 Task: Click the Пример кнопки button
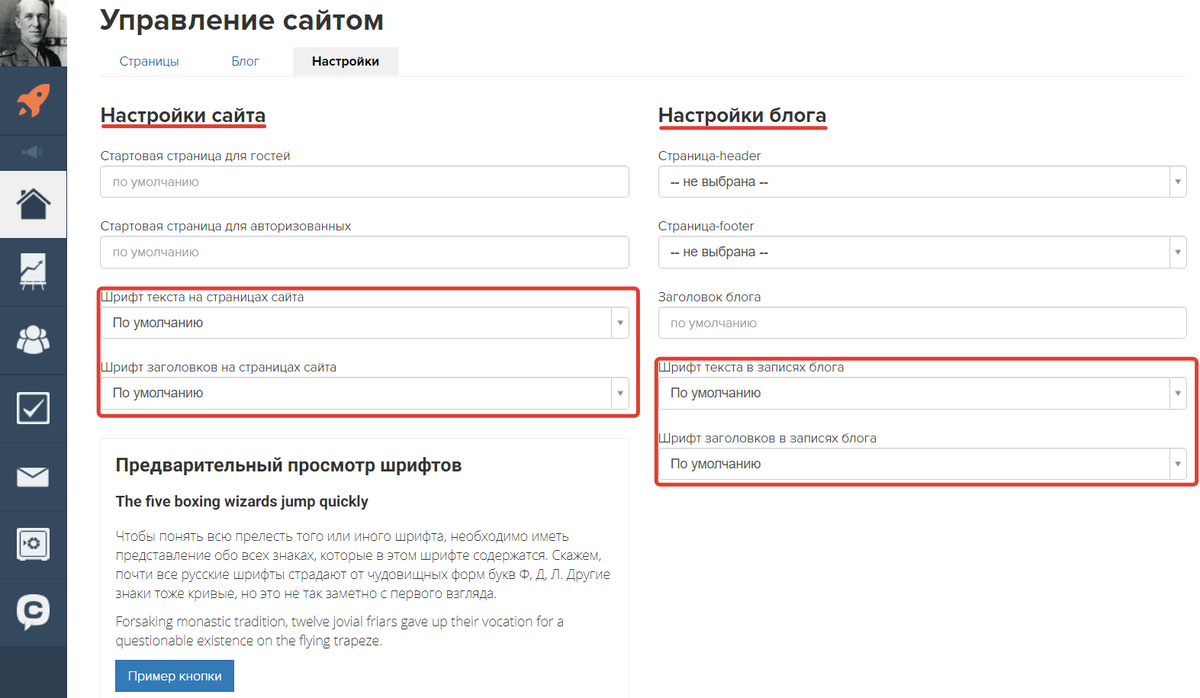(x=175, y=675)
